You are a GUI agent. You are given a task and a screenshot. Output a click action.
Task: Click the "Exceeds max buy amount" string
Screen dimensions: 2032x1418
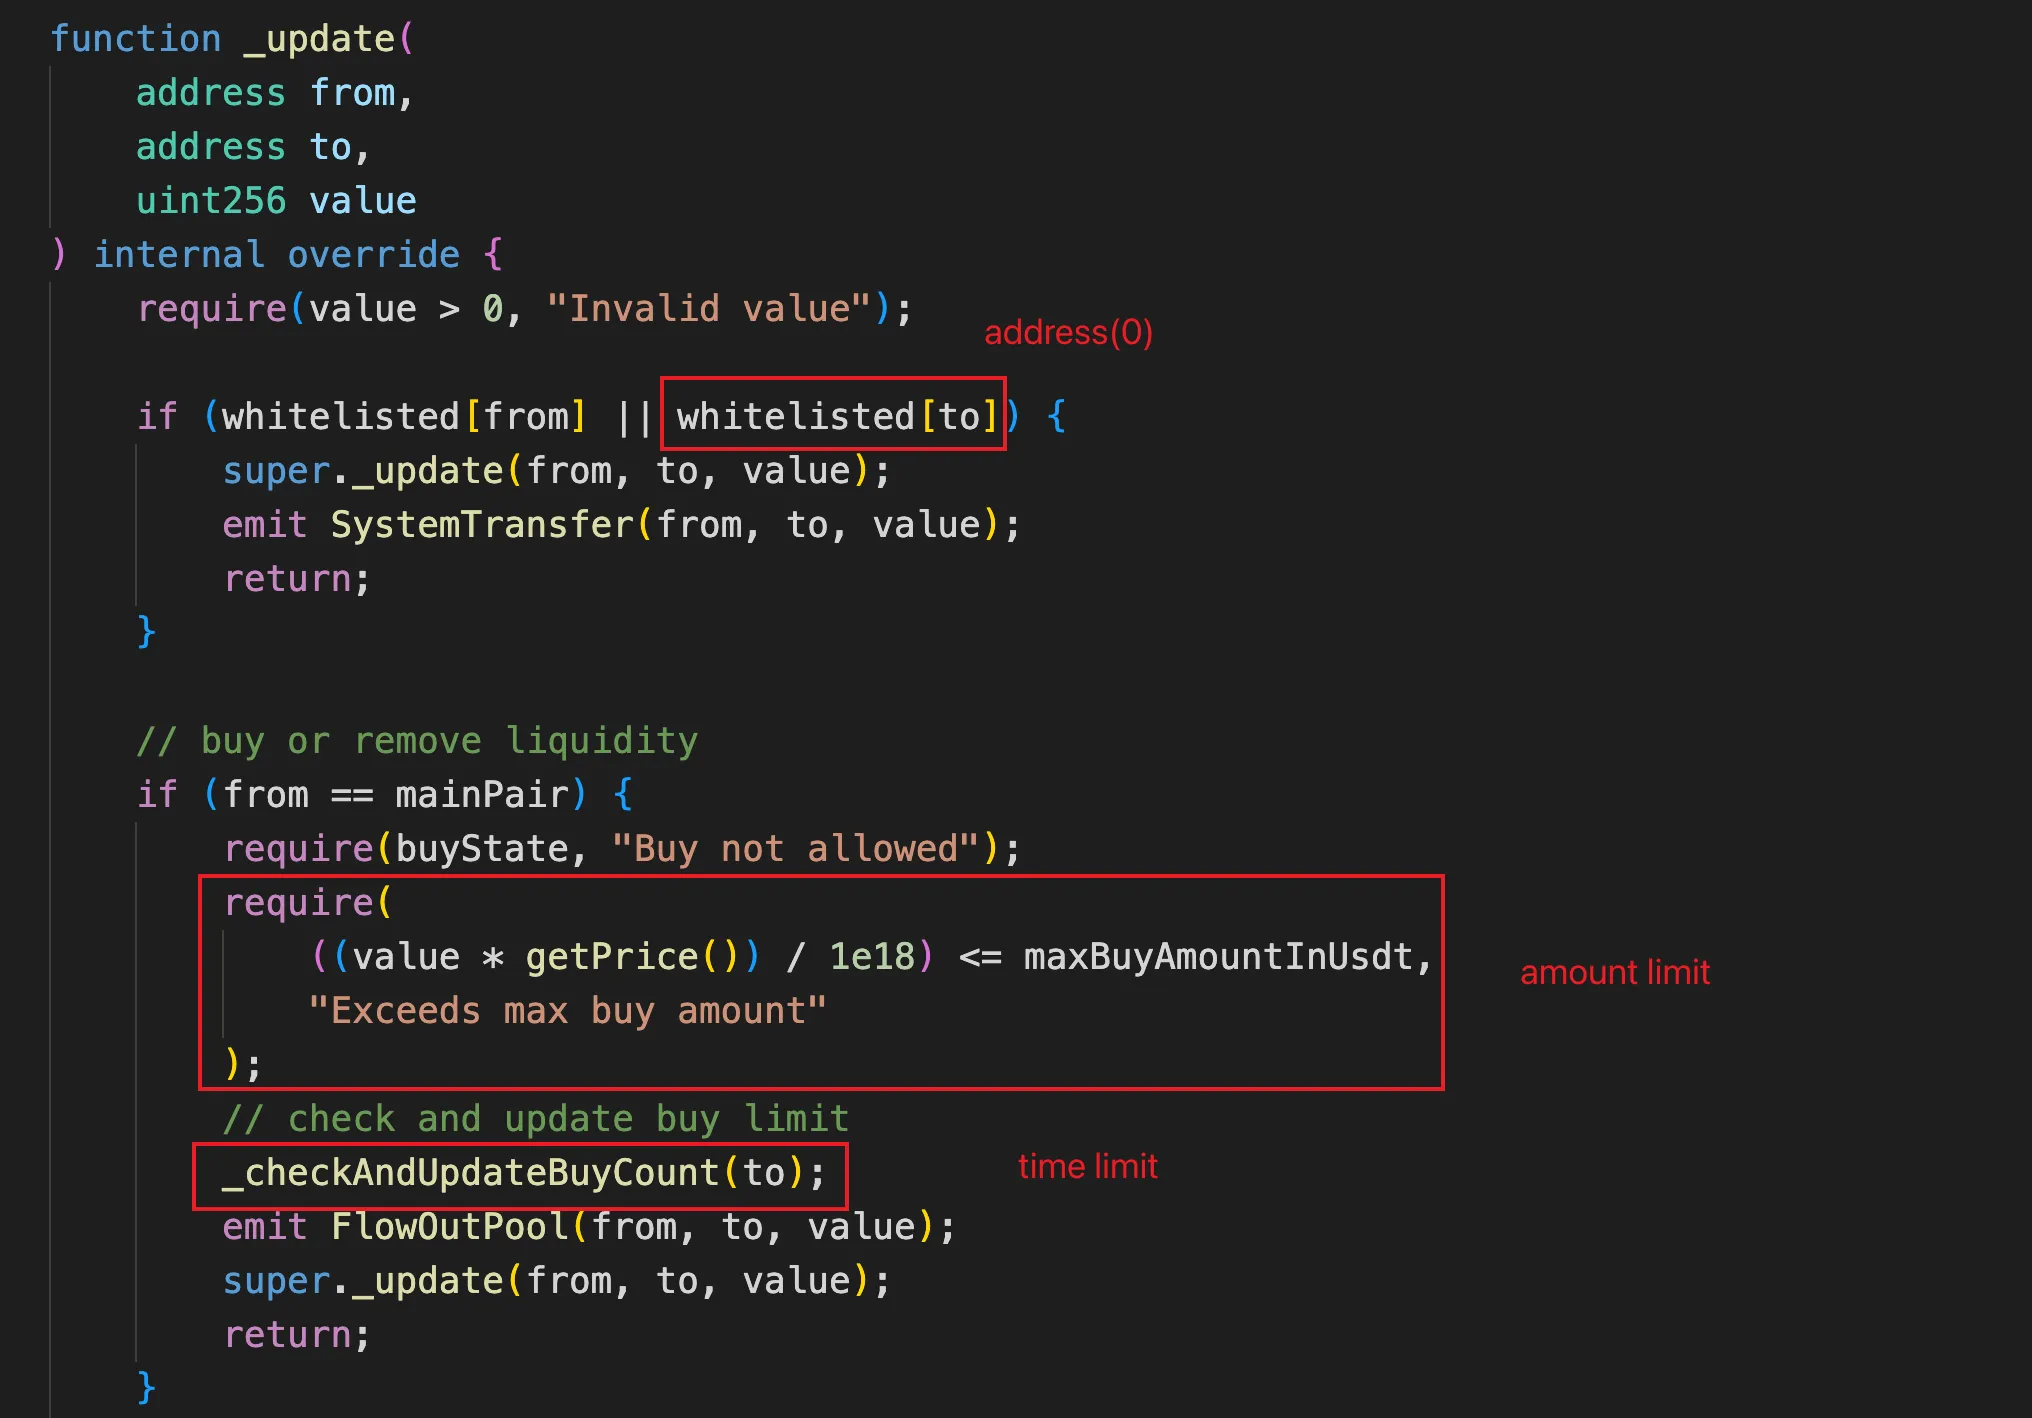click(x=567, y=1011)
